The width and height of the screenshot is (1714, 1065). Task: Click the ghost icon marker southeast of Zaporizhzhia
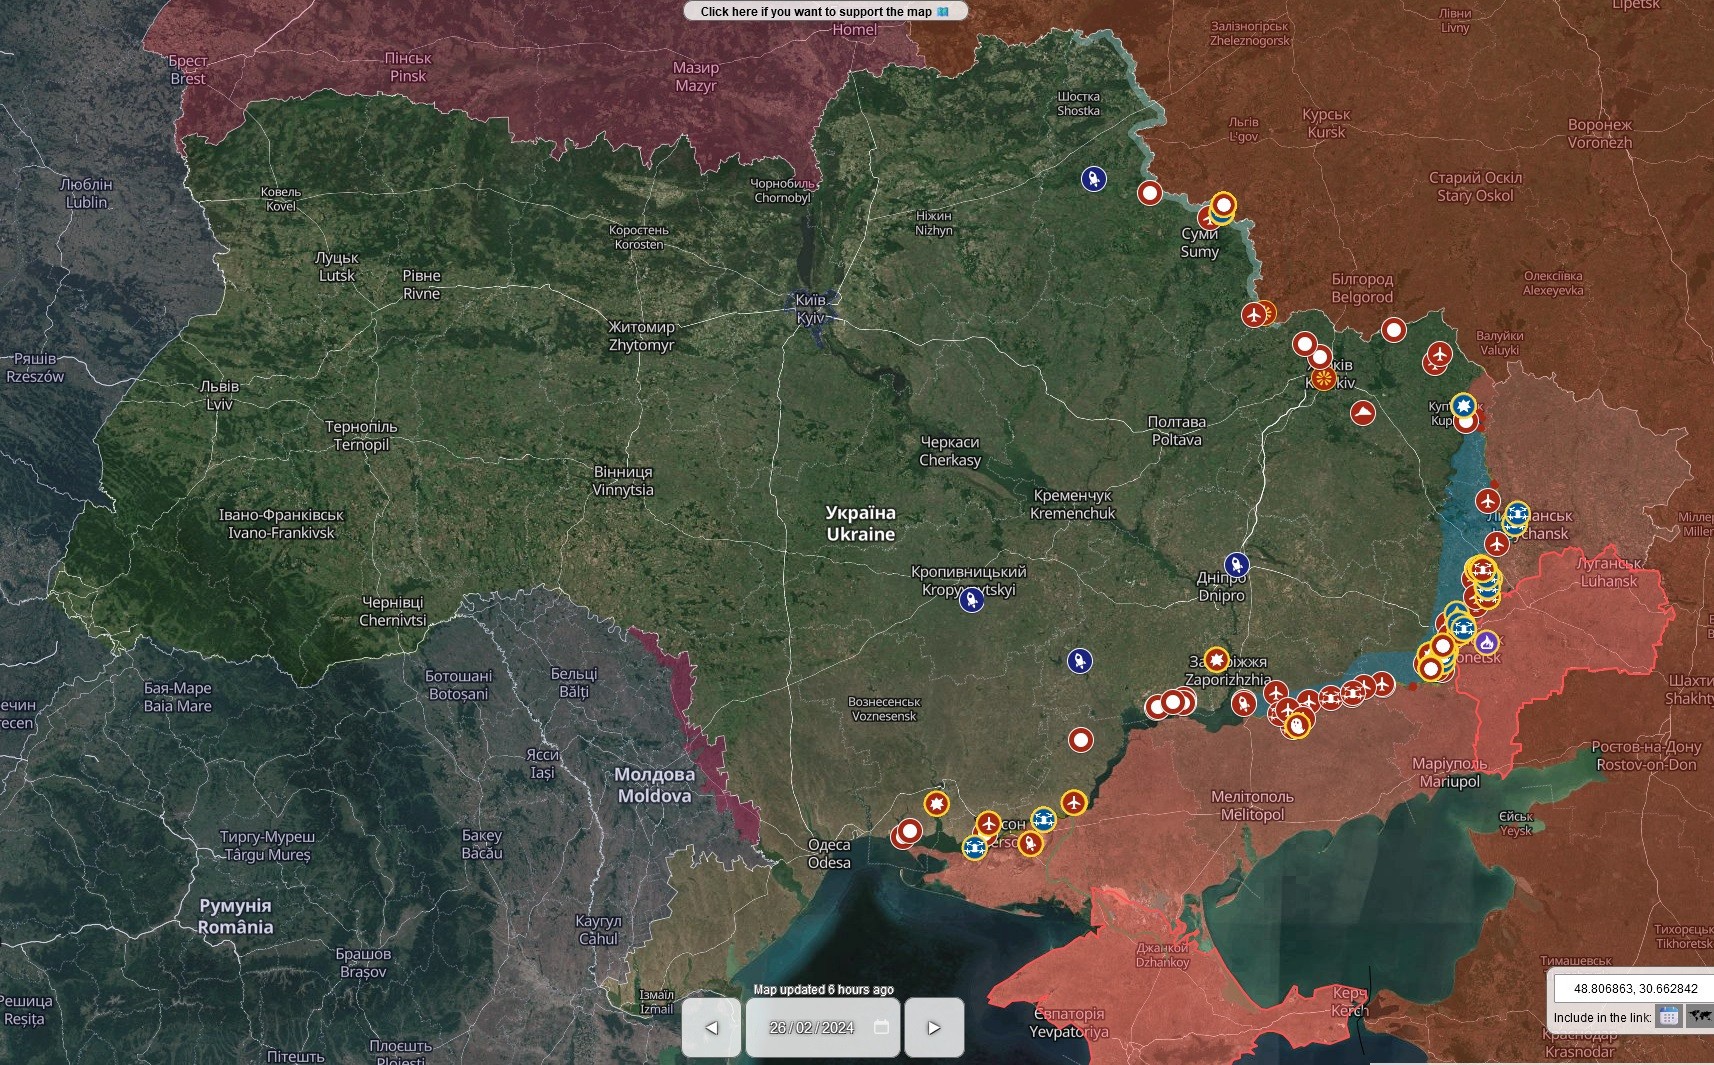(1297, 725)
